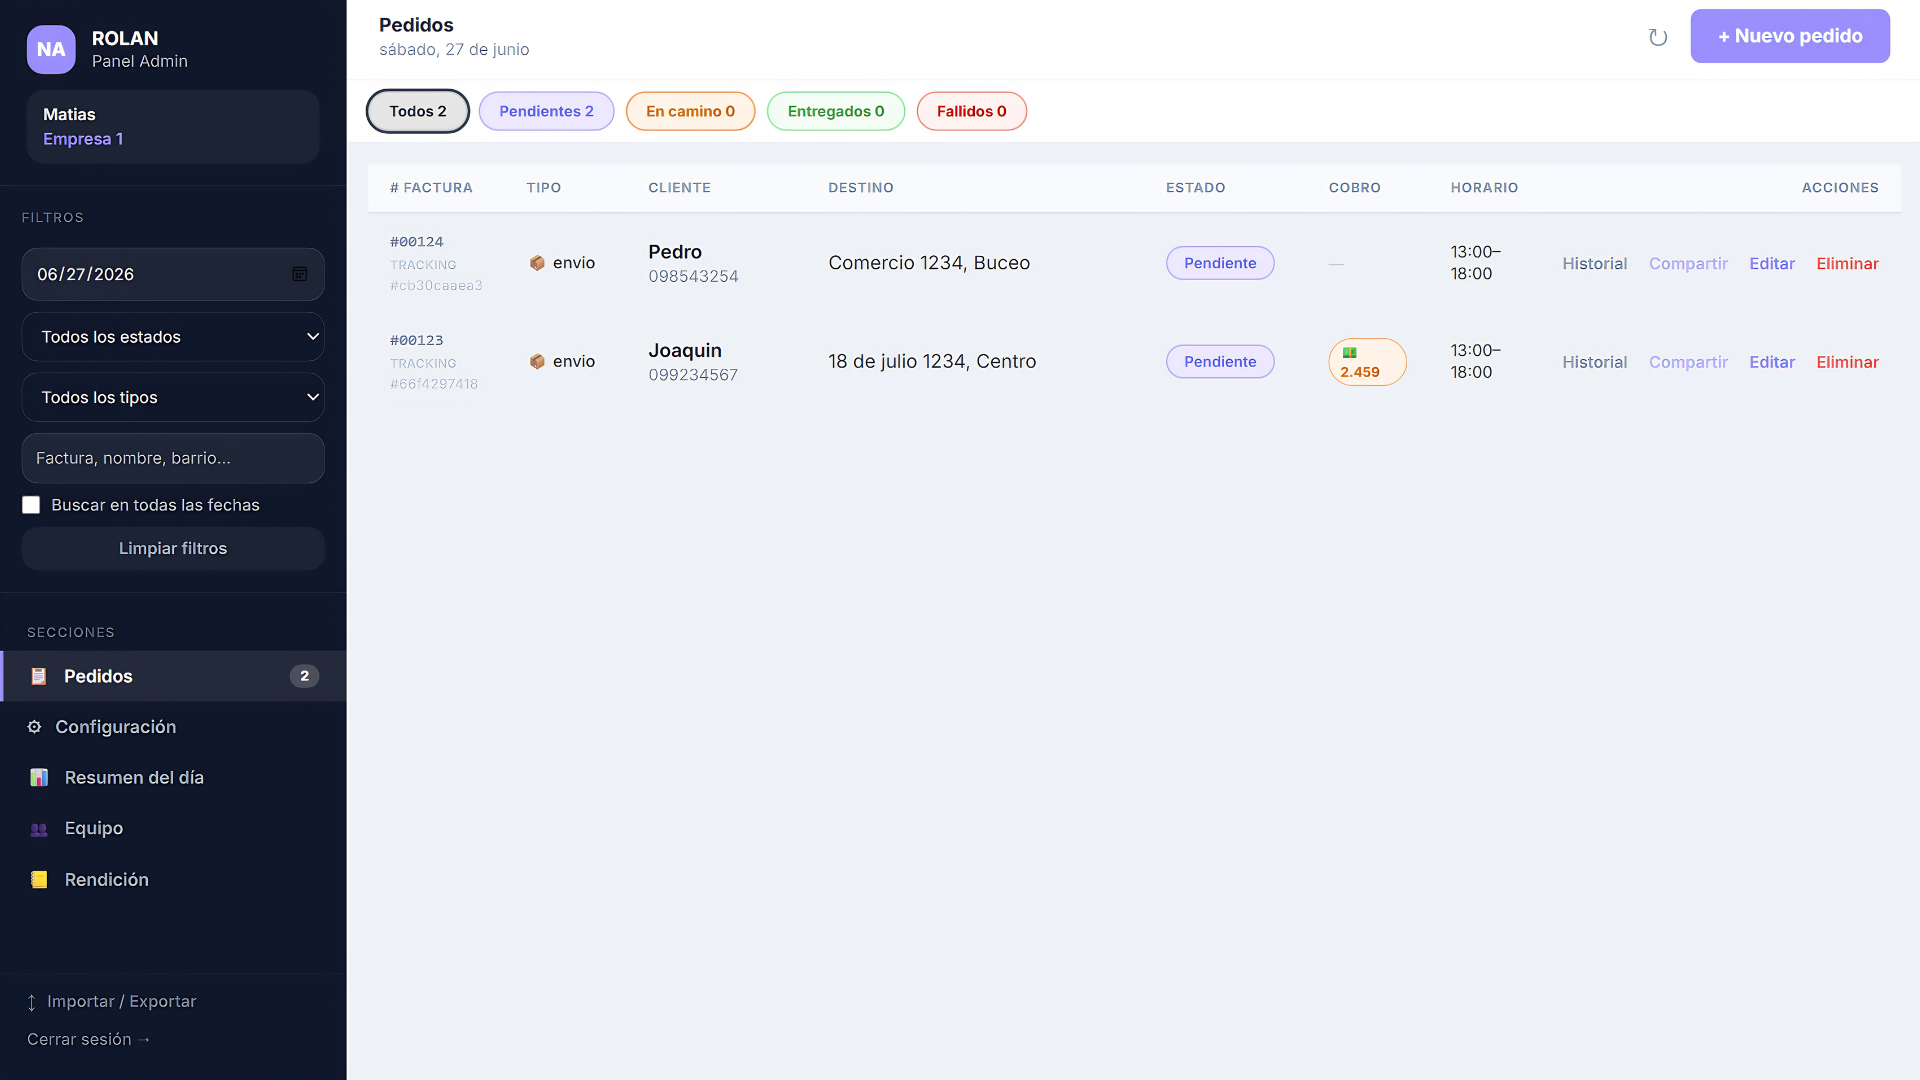Click invoice number #00123
The height and width of the screenshot is (1080, 1920).
pyautogui.click(x=416, y=340)
